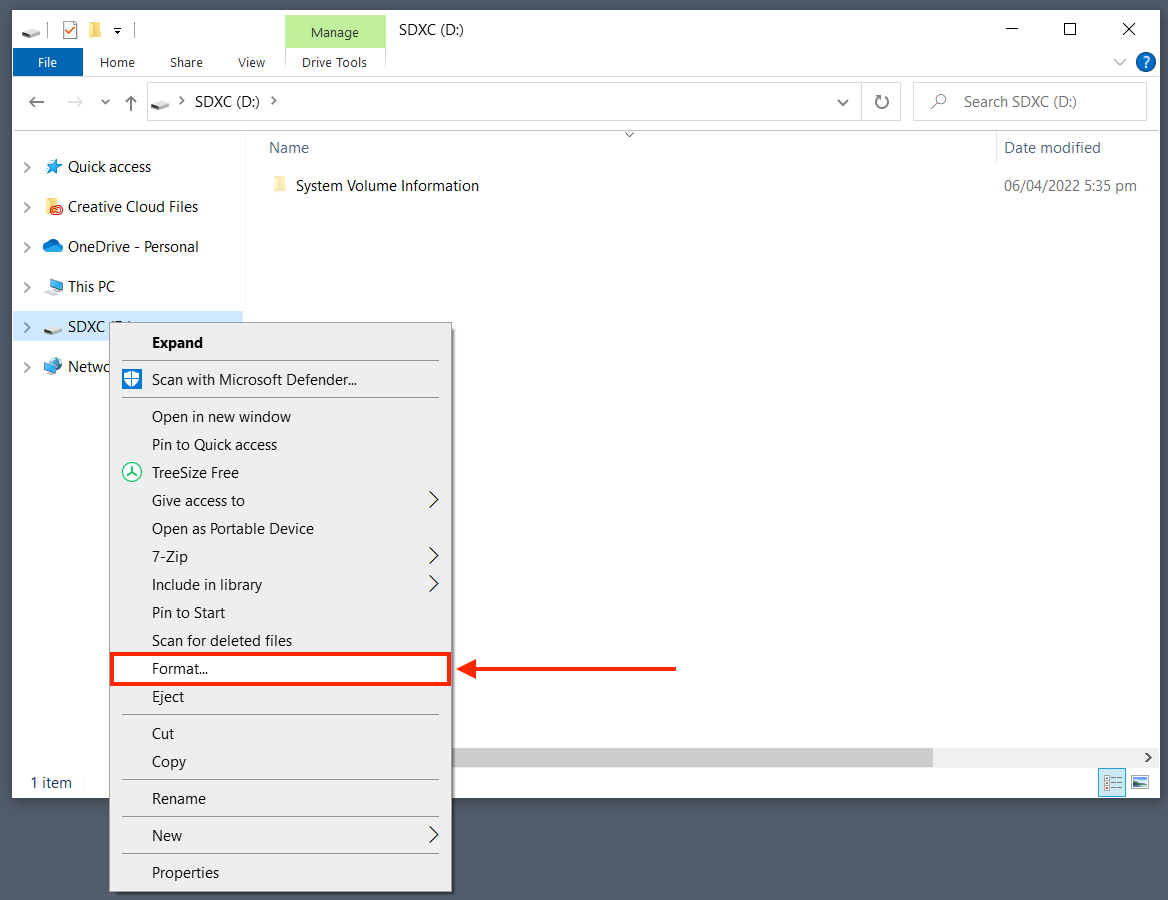
Task: Expand the ribbon with the chevron
Action: coord(1120,62)
